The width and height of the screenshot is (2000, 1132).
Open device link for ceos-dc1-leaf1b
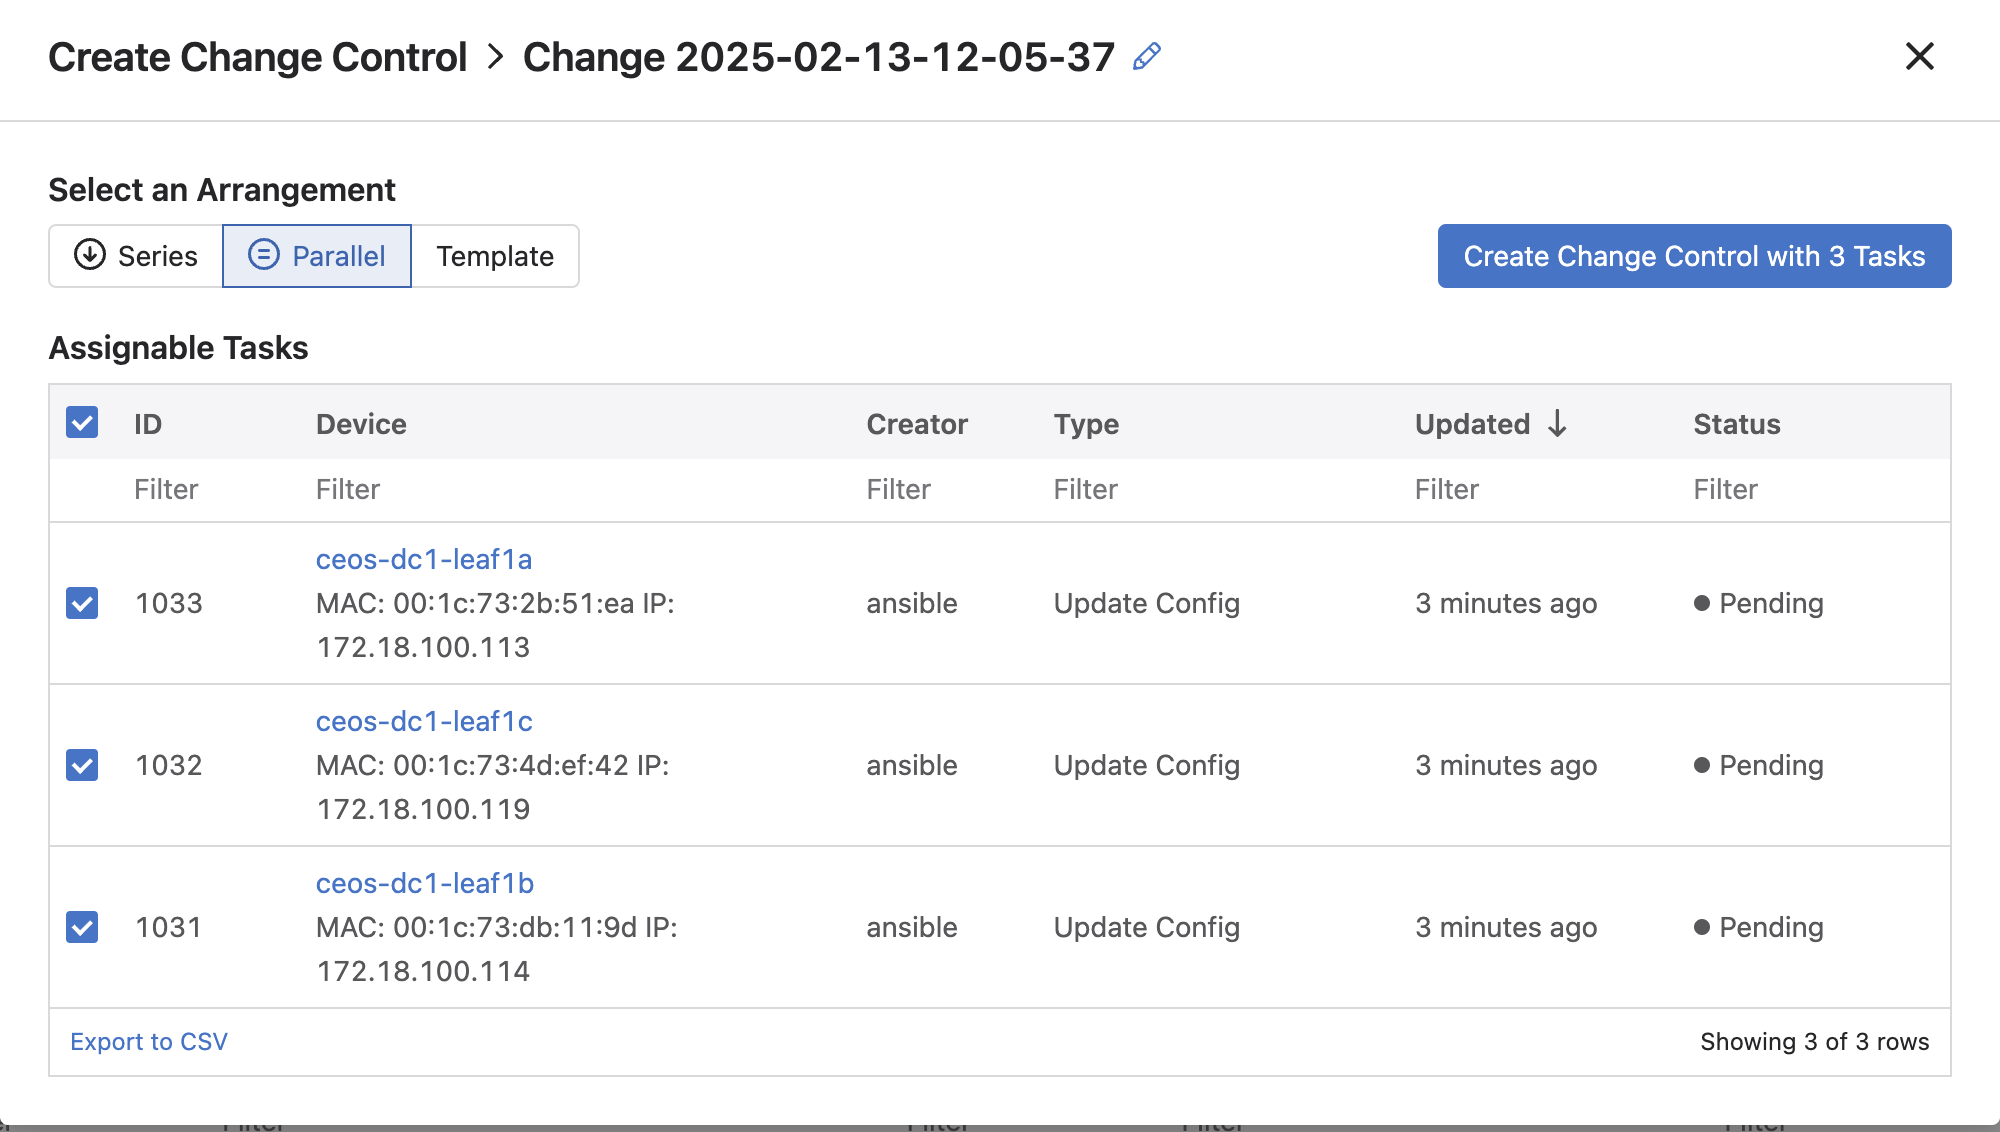tap(423, 882)
